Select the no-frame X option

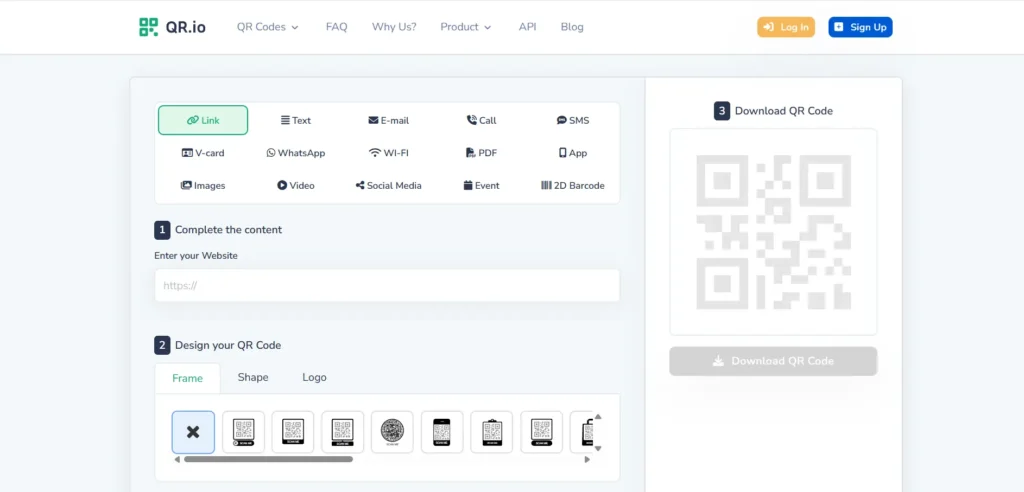pos(193,432)
